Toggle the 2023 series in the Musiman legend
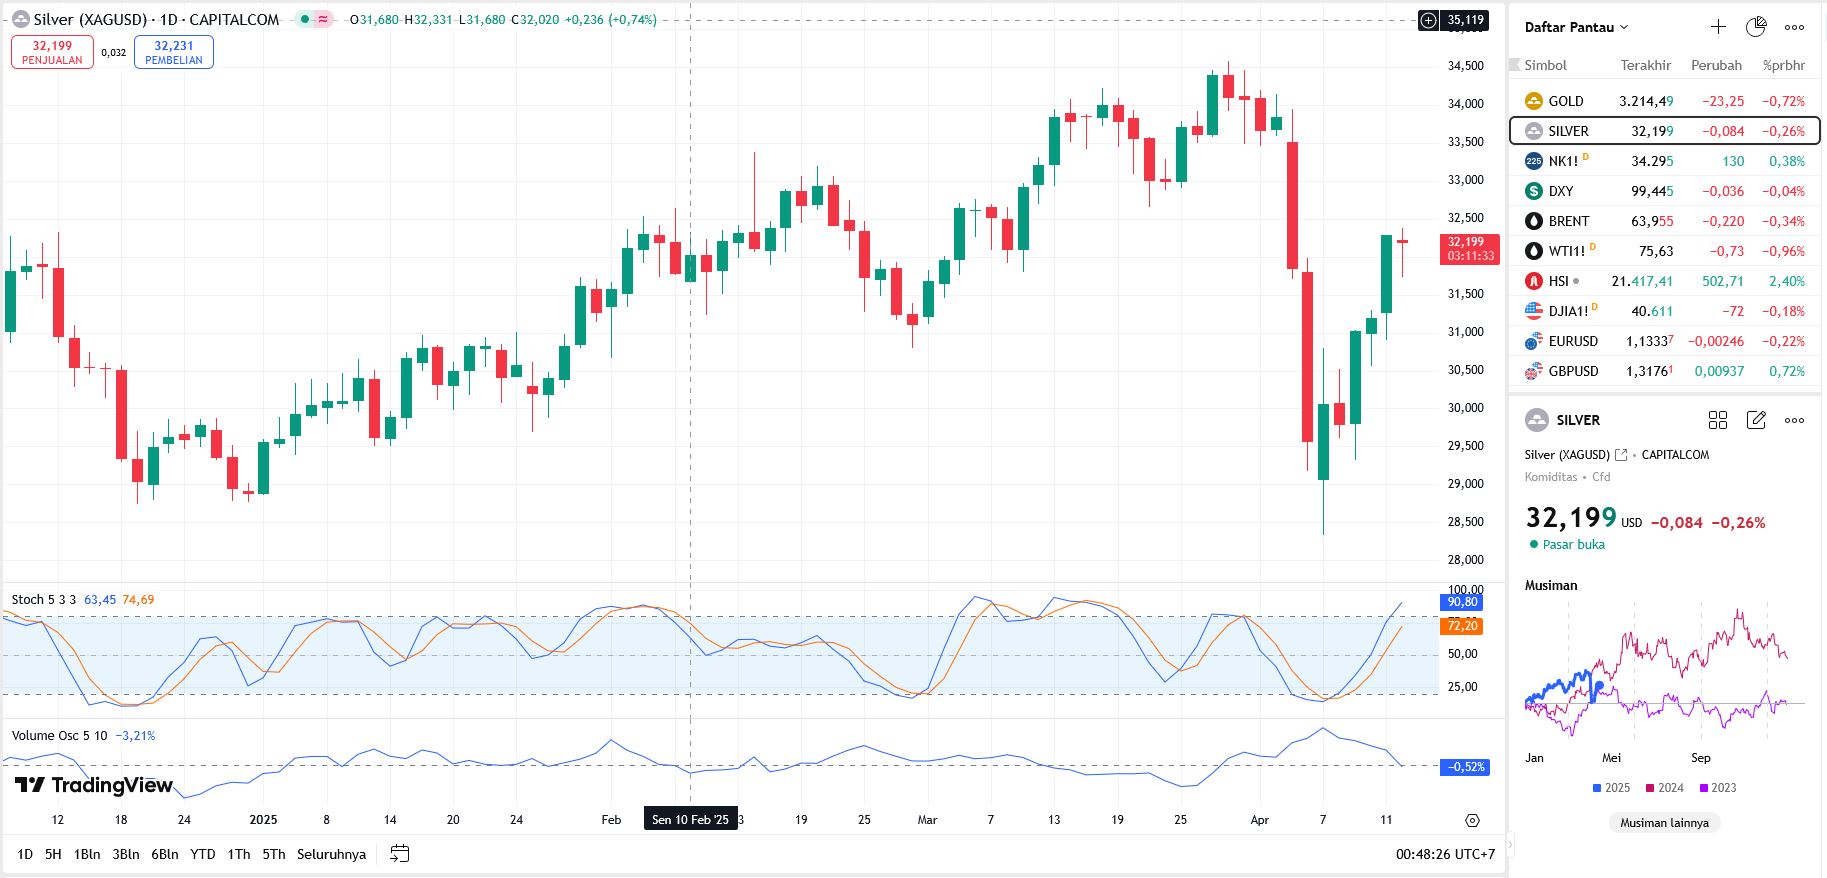This screenshot has height=878, width=1827. click(x=1717, y=788)
